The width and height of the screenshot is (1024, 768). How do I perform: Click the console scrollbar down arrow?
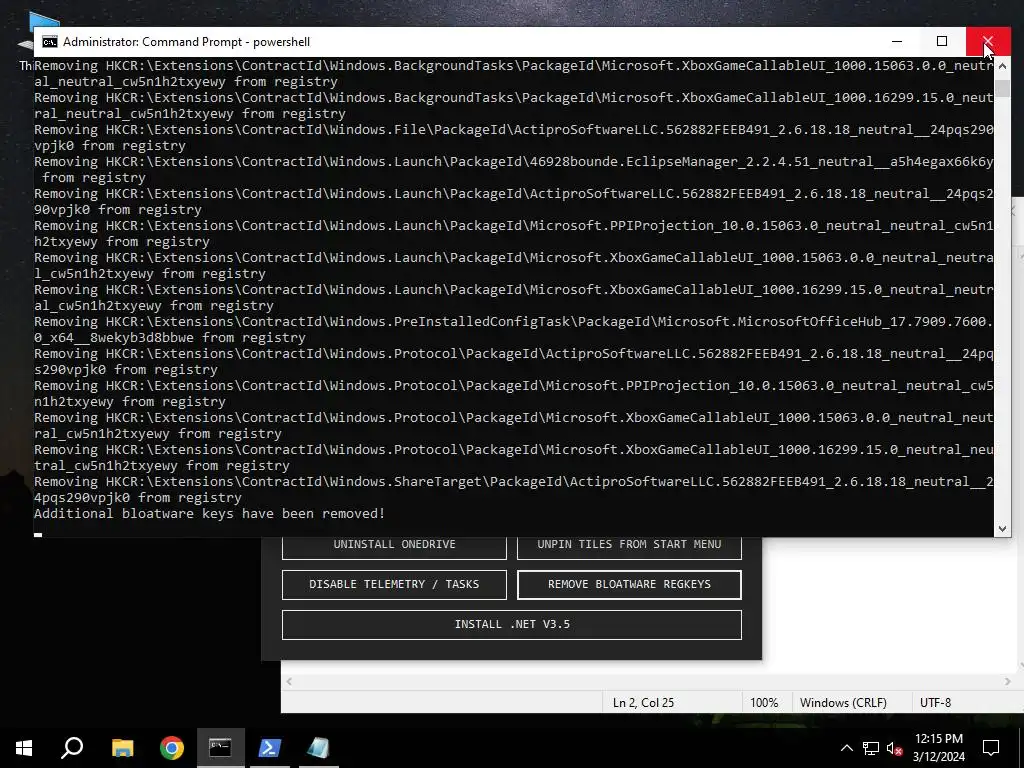tap(1002, 529)
